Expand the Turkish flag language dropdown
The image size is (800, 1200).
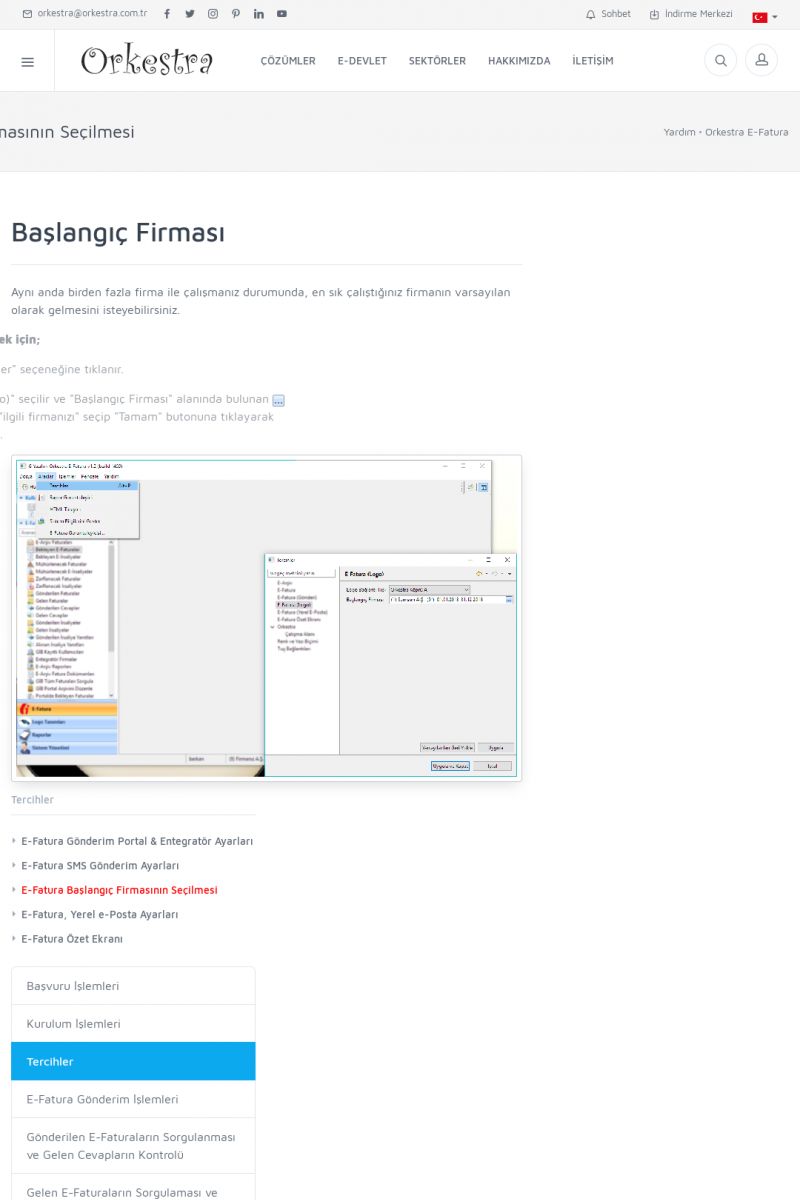tap(765, 17)
